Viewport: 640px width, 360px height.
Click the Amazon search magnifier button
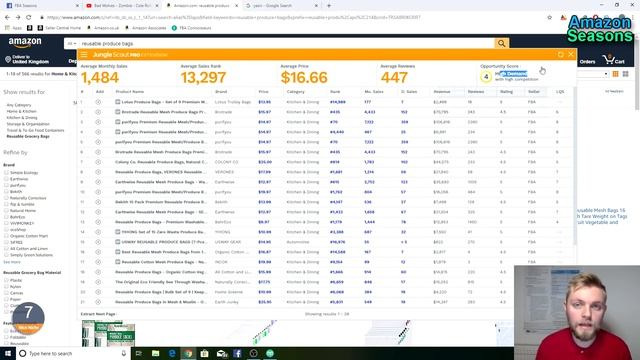502,43
